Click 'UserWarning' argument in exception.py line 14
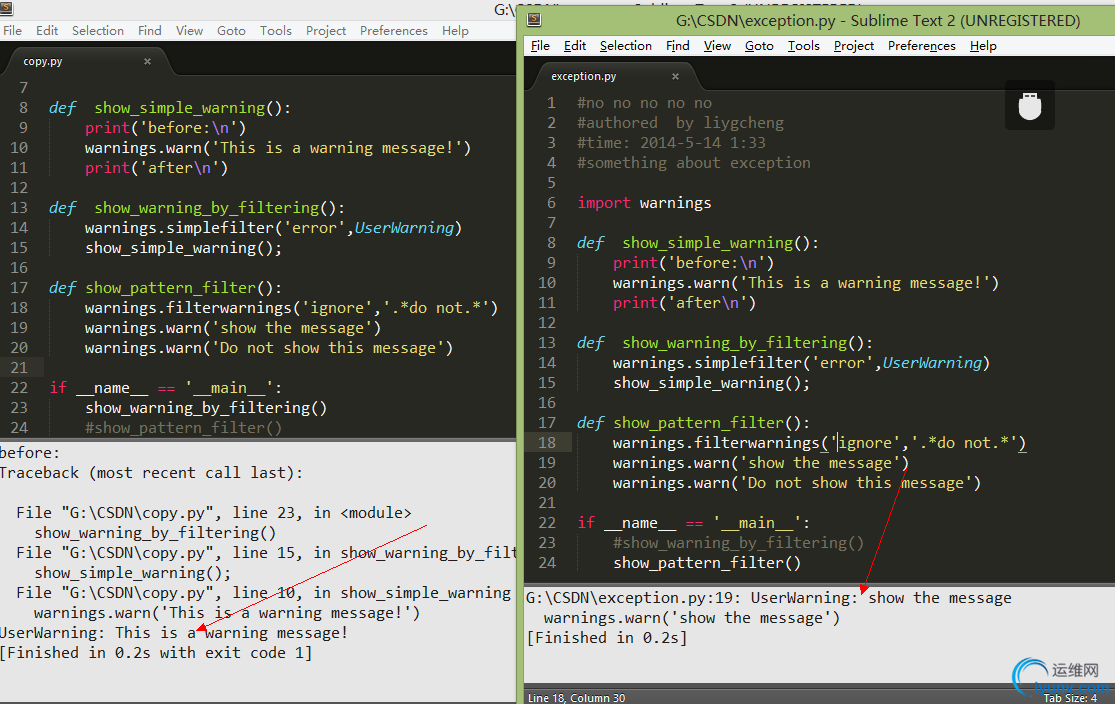This screenshot has width=1115, height=704. (x=932, y=363)
